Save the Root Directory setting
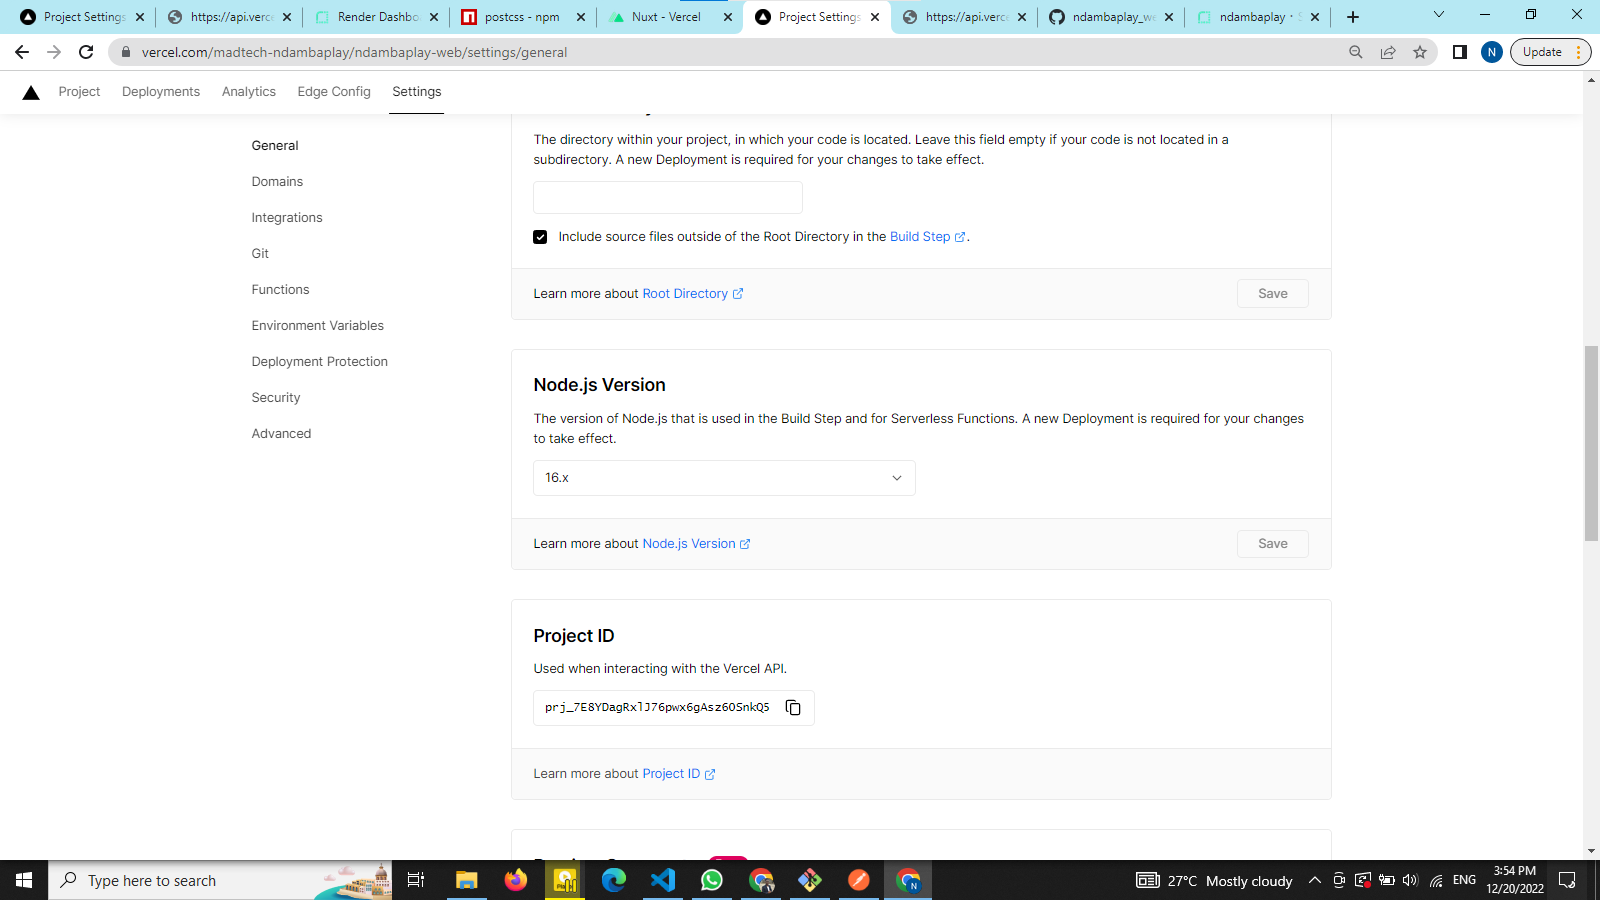Screen dimensions: 1600x900 pyautogui.click(x=1272, y=294)
